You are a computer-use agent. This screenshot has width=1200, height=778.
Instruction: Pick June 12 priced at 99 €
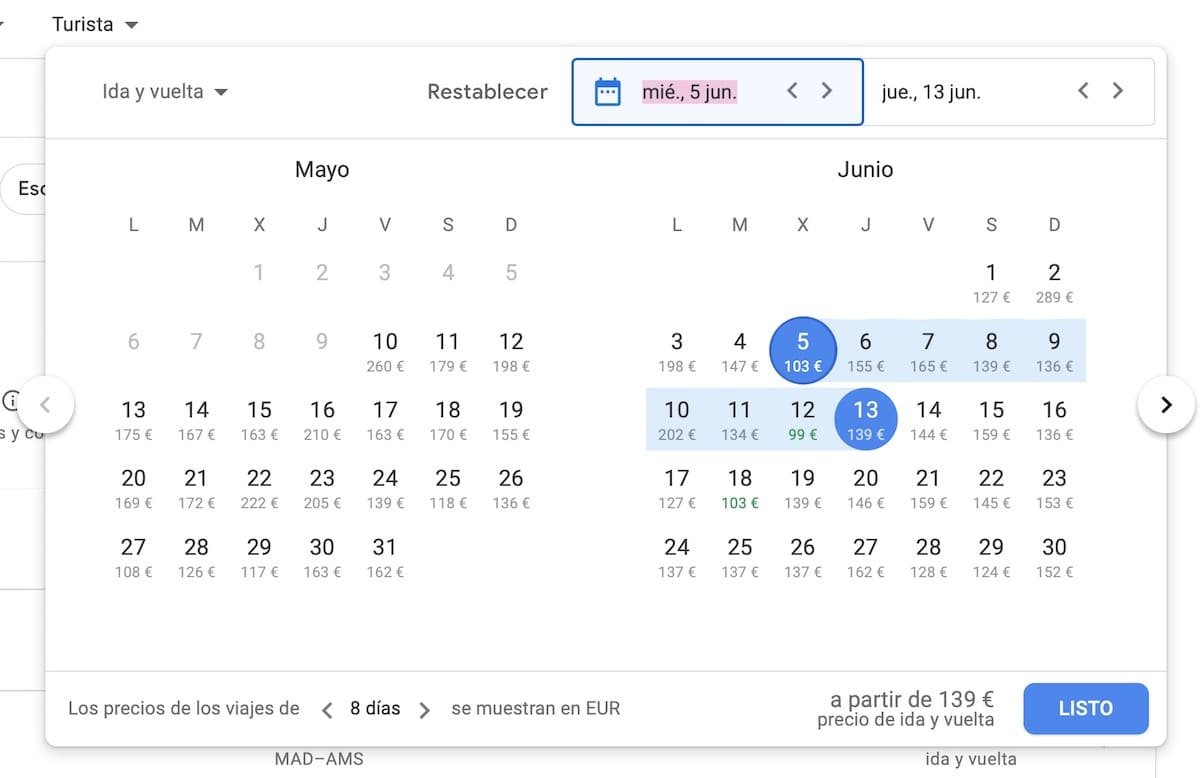point(802,419)
